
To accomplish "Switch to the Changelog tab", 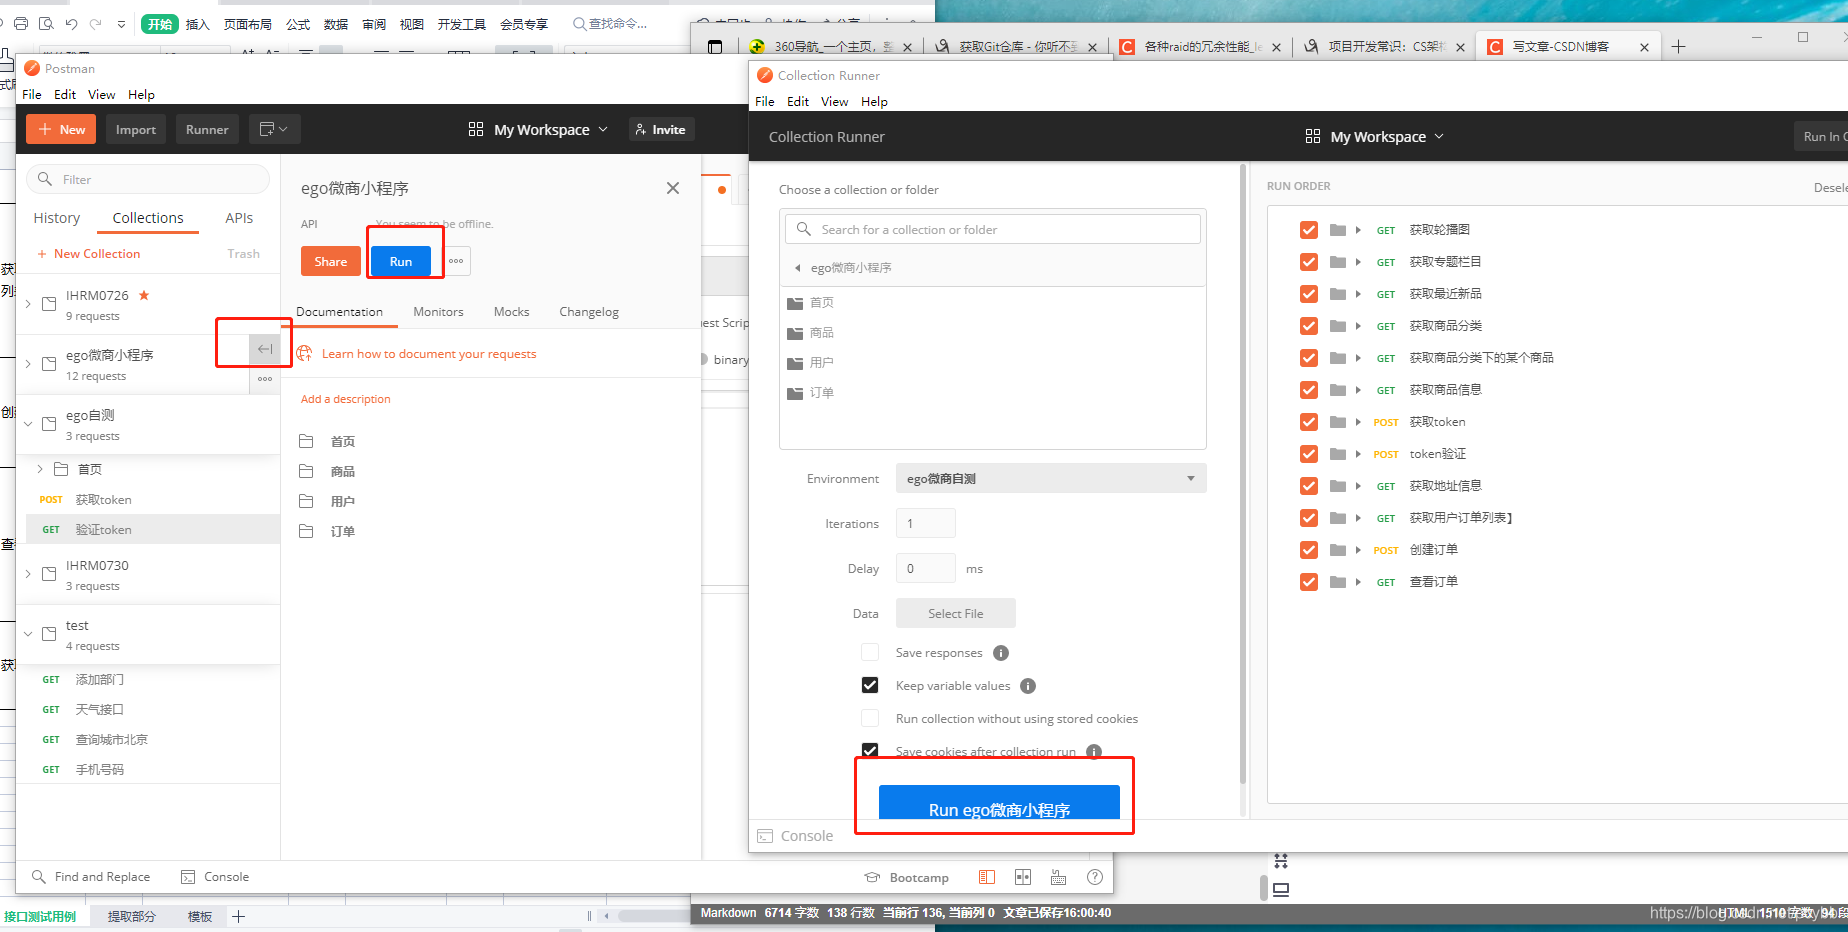I will point(589,312).
